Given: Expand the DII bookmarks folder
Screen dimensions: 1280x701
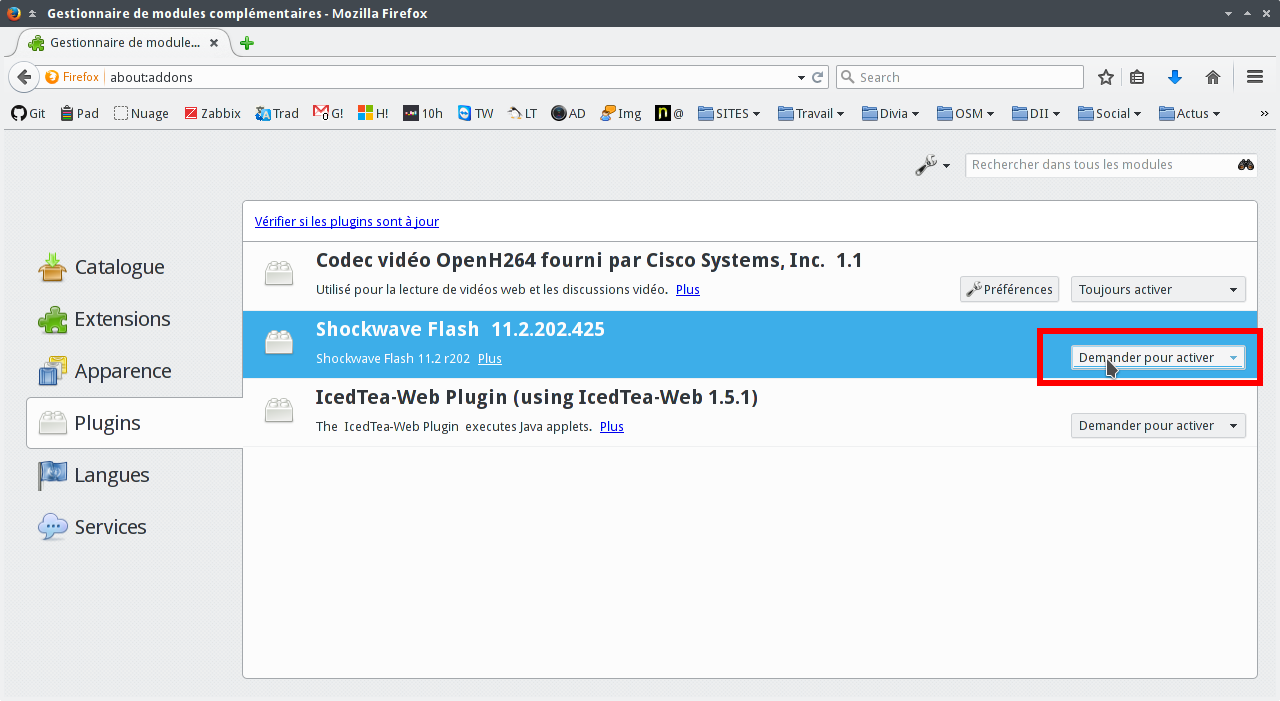Looking at the screenshot, I should [1036, 113].
